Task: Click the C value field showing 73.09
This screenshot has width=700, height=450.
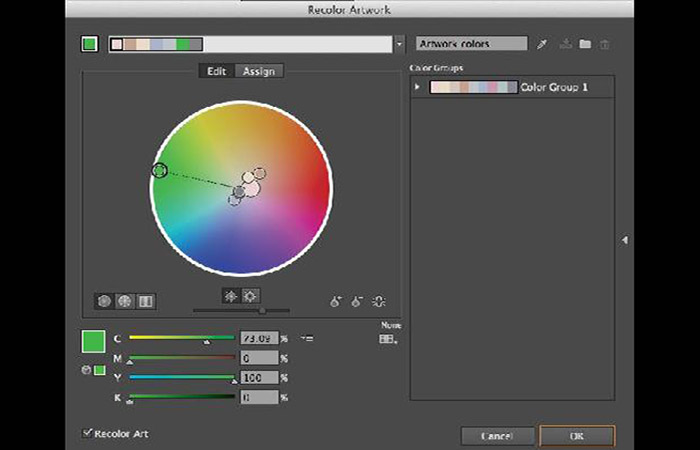Action: point(259,338)
